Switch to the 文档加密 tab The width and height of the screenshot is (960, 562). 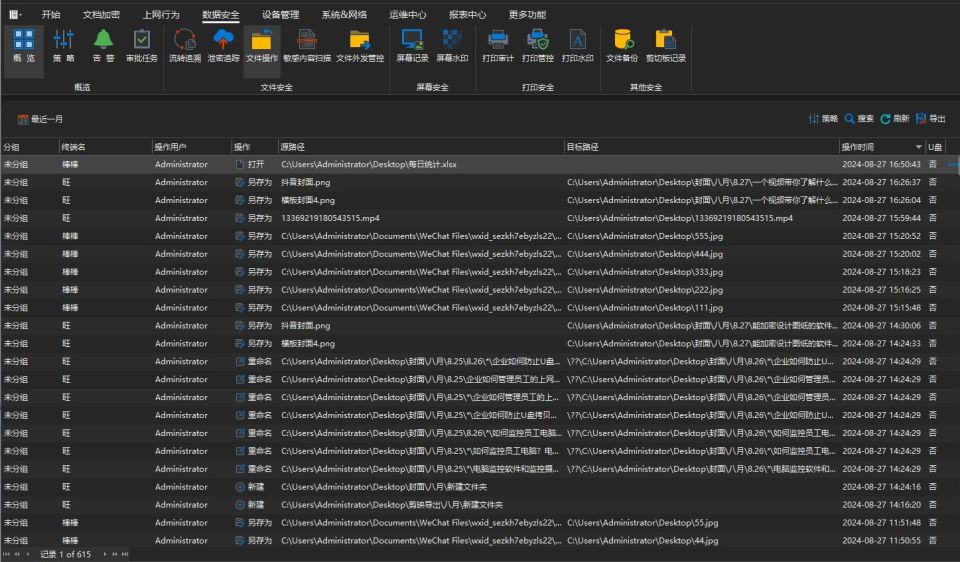click(x=102, y=14)
